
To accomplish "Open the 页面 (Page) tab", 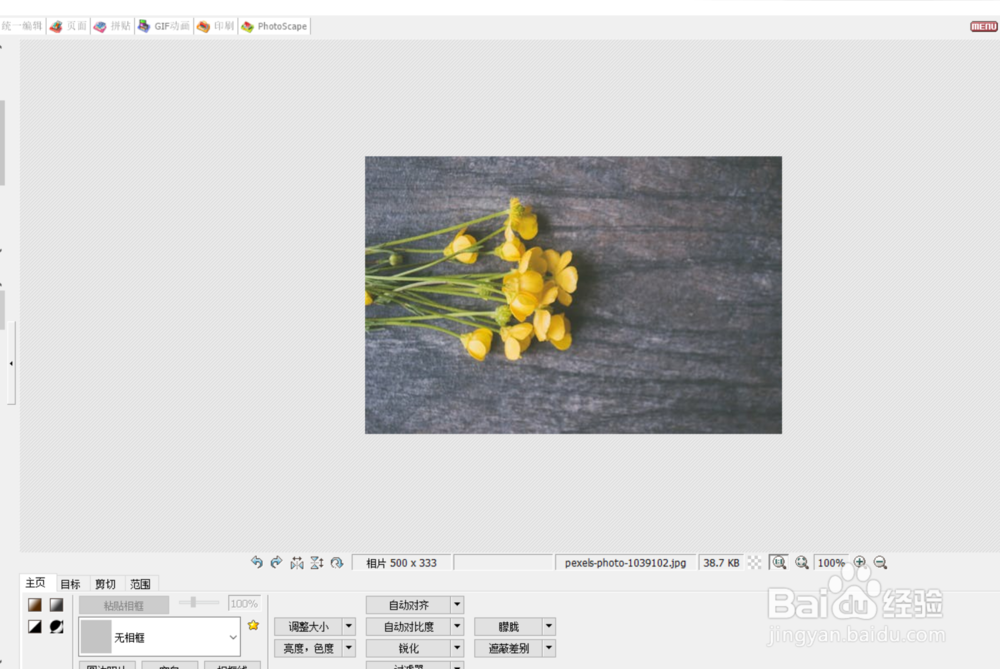I will click(x=68, y=26).
